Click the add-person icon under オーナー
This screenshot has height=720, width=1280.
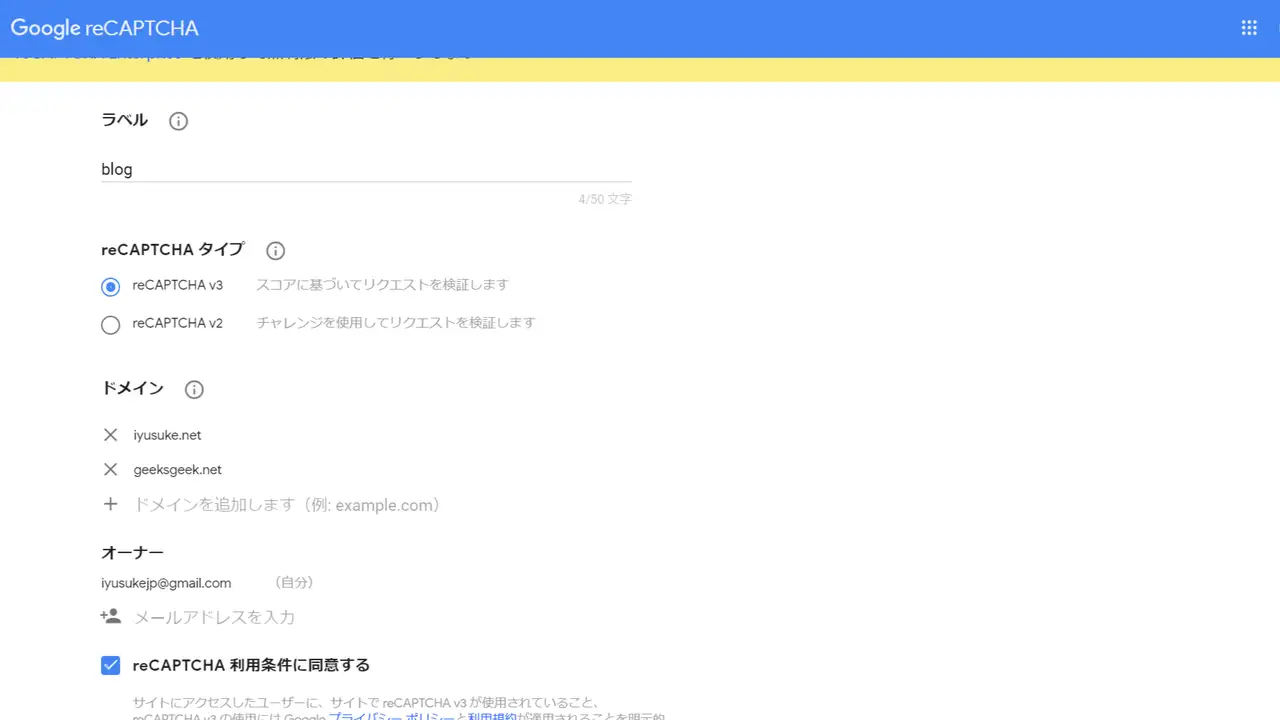pyautogui.click(x=110, y=616)
